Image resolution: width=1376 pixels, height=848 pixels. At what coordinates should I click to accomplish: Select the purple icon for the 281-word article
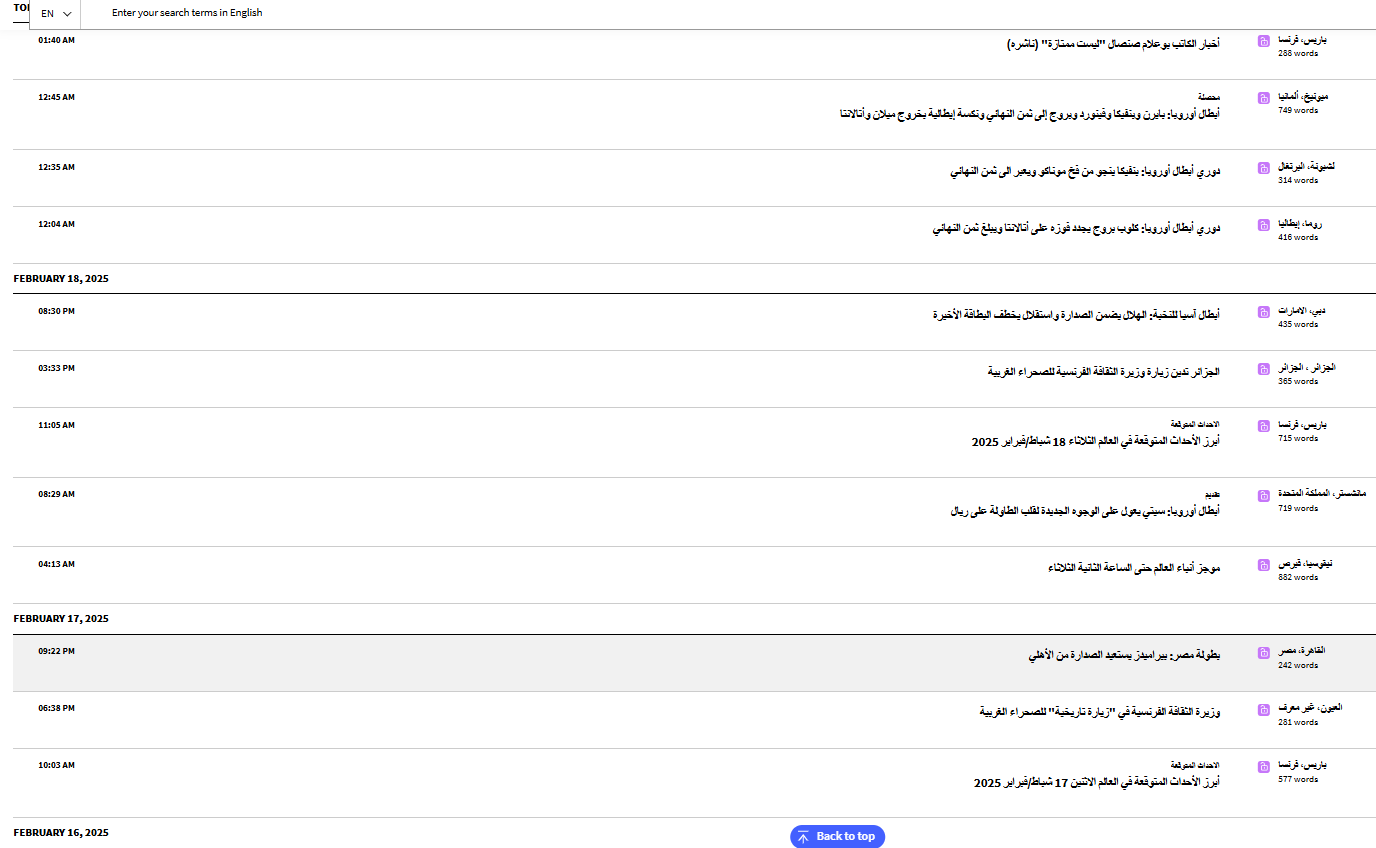(x=1264, y=709)
